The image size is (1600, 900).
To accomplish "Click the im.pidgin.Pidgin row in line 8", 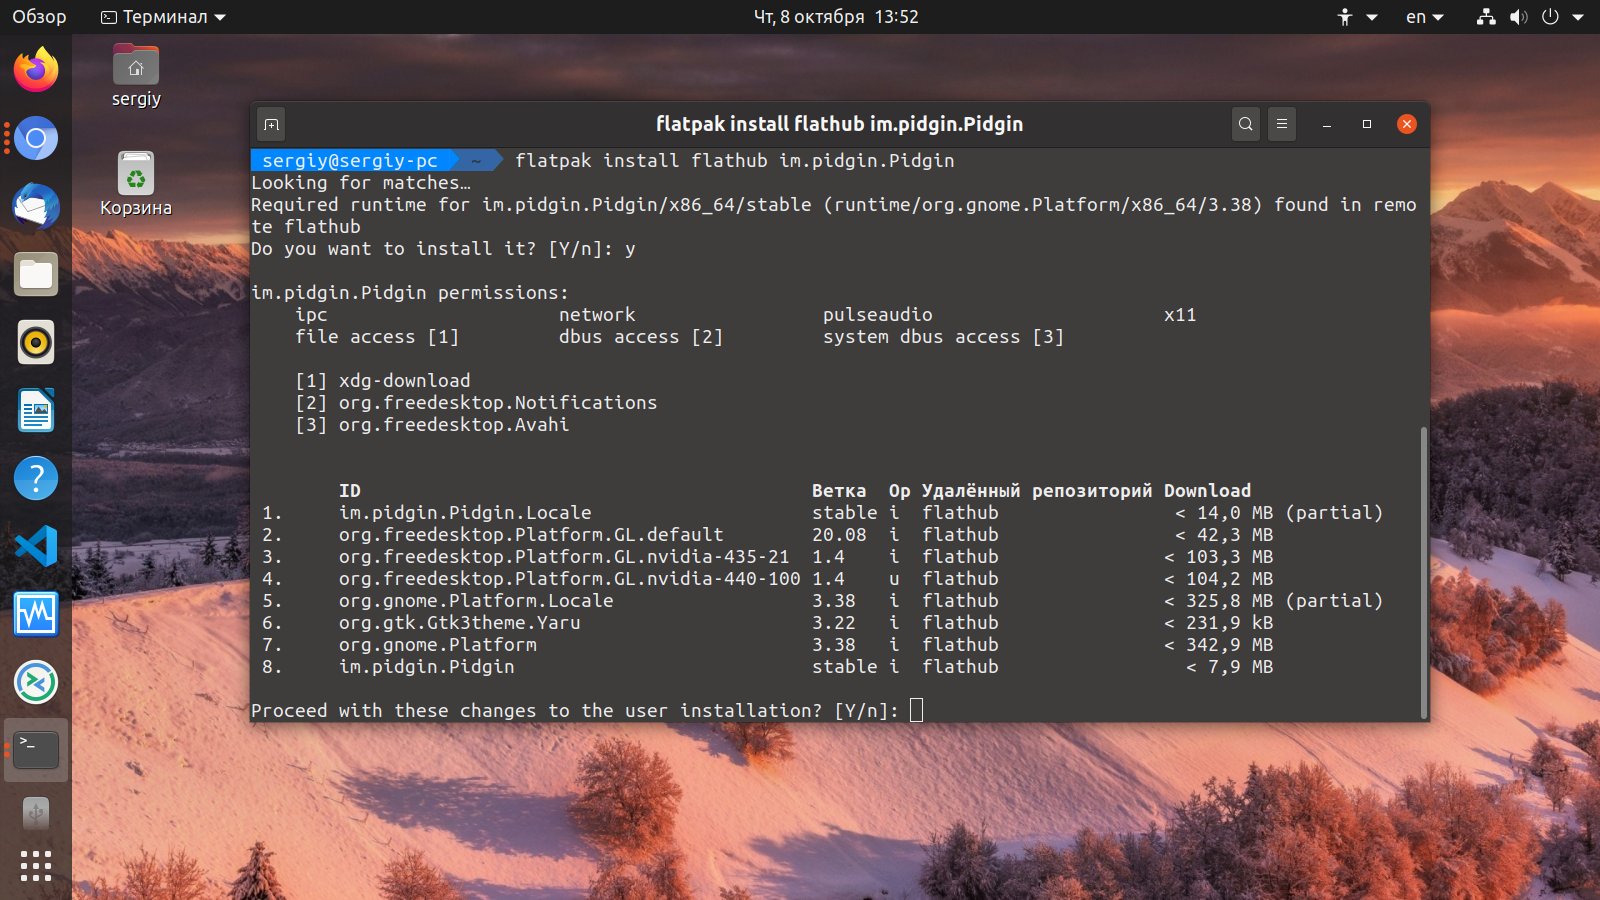I will [427, 667].
